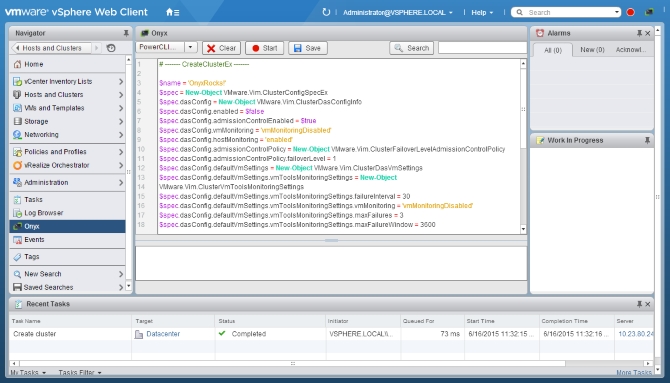Expand vCenter Inventory Lists chevron
This screenshot has width=670, height=383.
click(121, 81)
